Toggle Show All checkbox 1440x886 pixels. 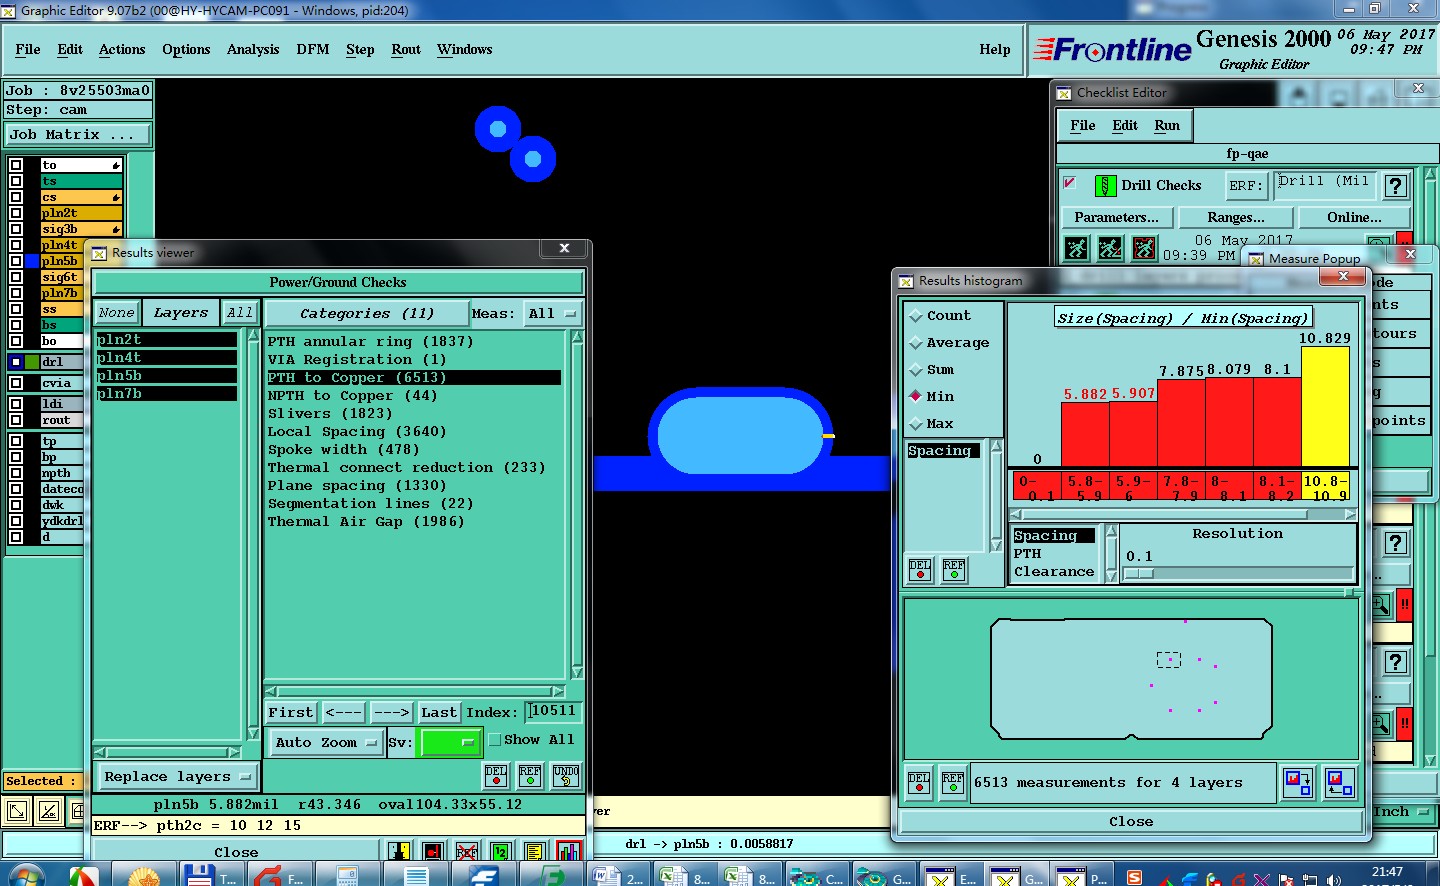[494, 740]
